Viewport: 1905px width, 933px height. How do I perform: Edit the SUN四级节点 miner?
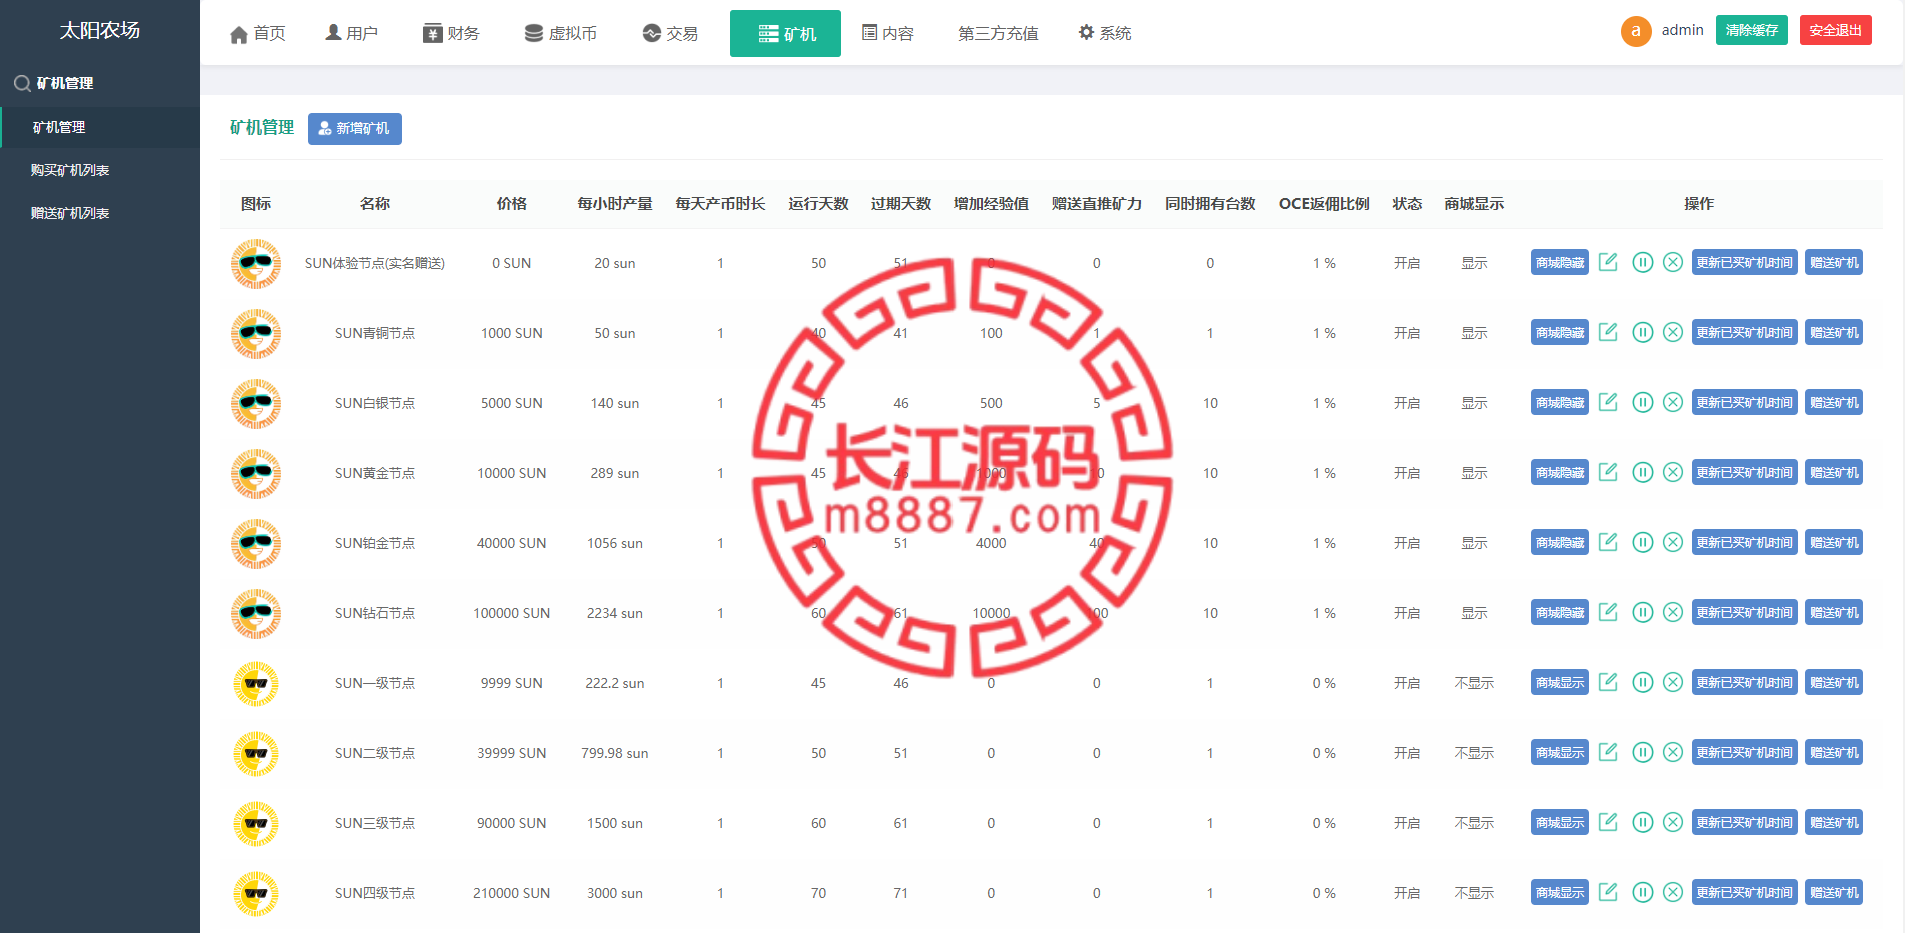1608,892
